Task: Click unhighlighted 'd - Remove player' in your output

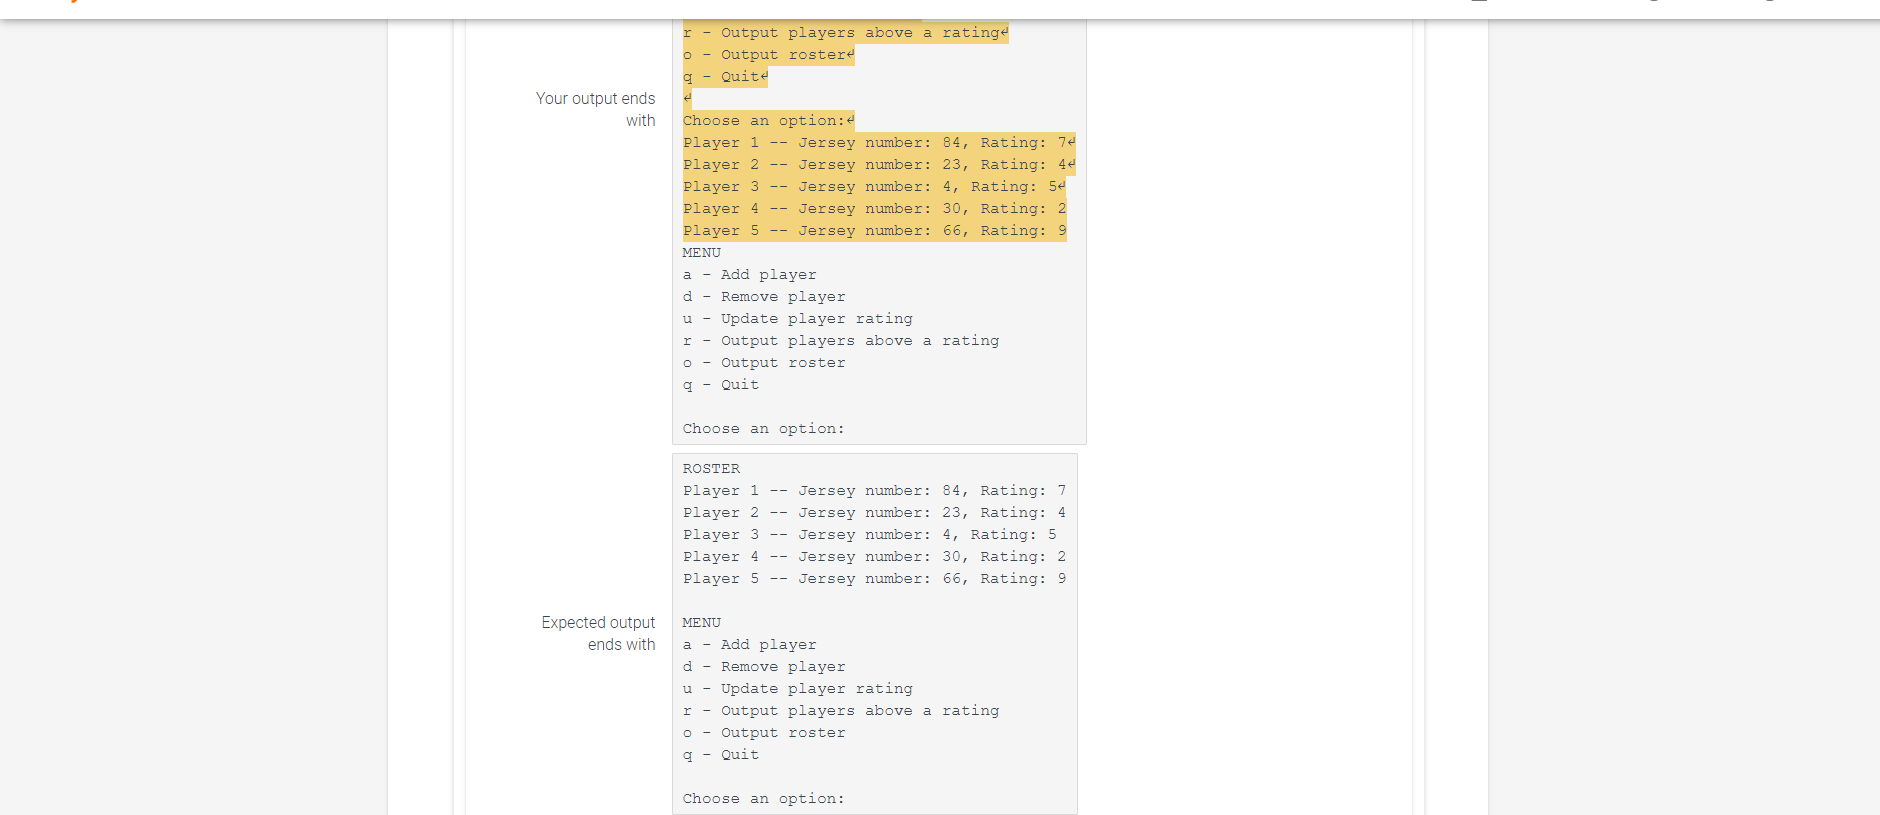Action: point(764,297)
